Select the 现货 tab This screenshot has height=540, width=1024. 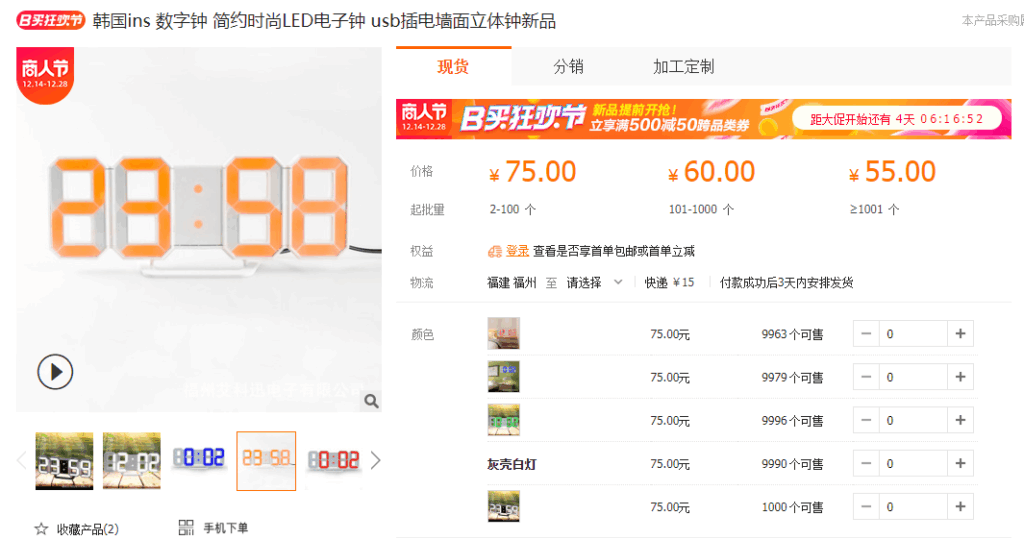[453, 67]
